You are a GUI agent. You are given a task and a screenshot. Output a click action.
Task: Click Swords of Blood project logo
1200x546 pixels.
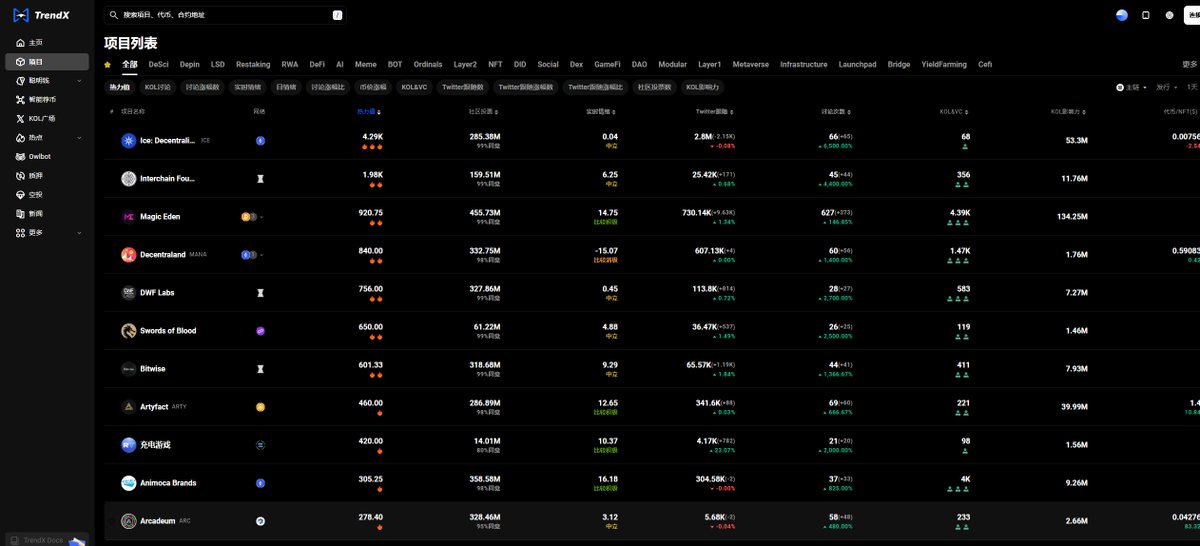click(x=128, y=331)
